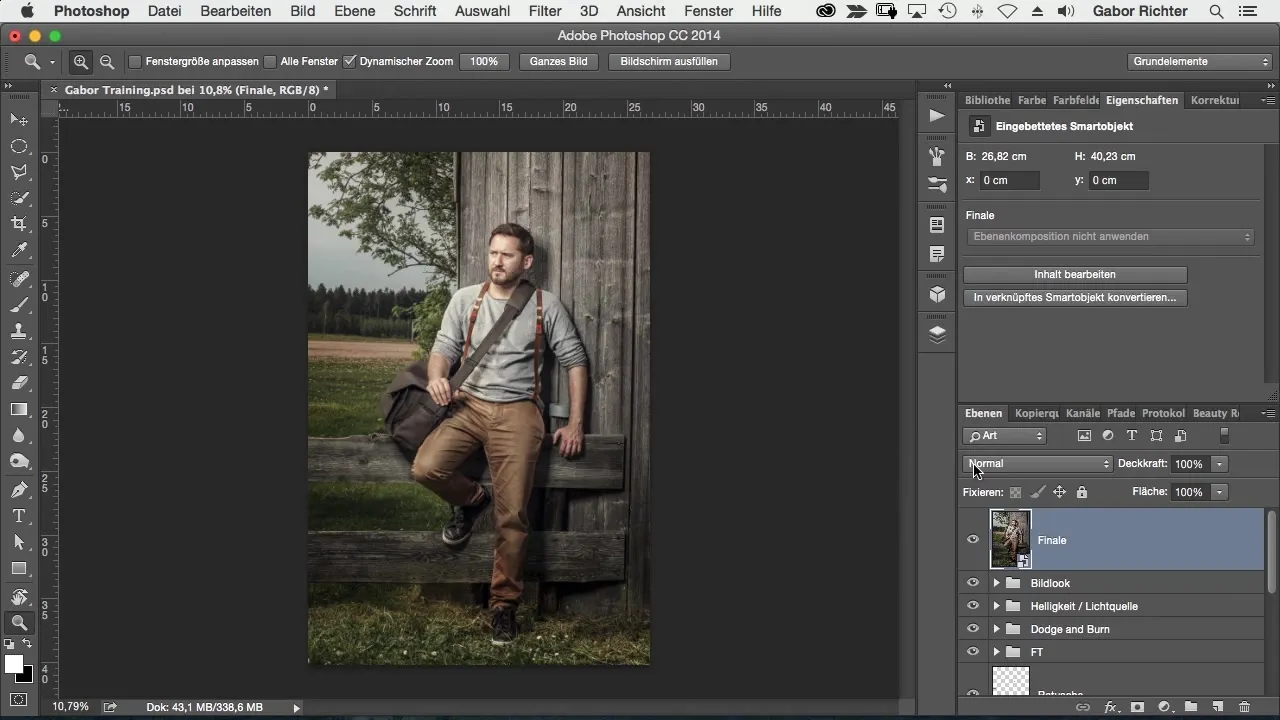Select the Move tool

coord(19,120)
